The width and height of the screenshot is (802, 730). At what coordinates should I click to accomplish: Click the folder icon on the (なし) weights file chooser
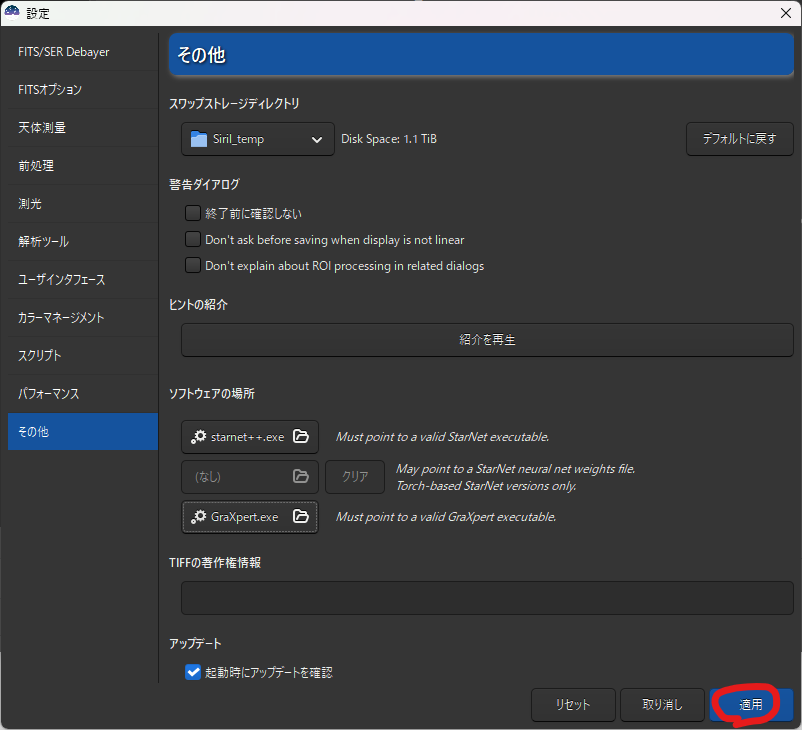pos(300,477)
